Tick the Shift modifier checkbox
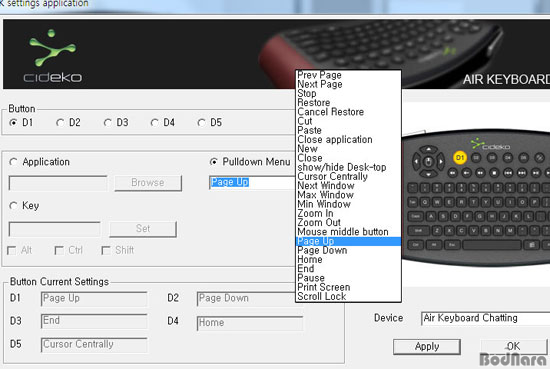The image size is (550, 369). point(106,250)
